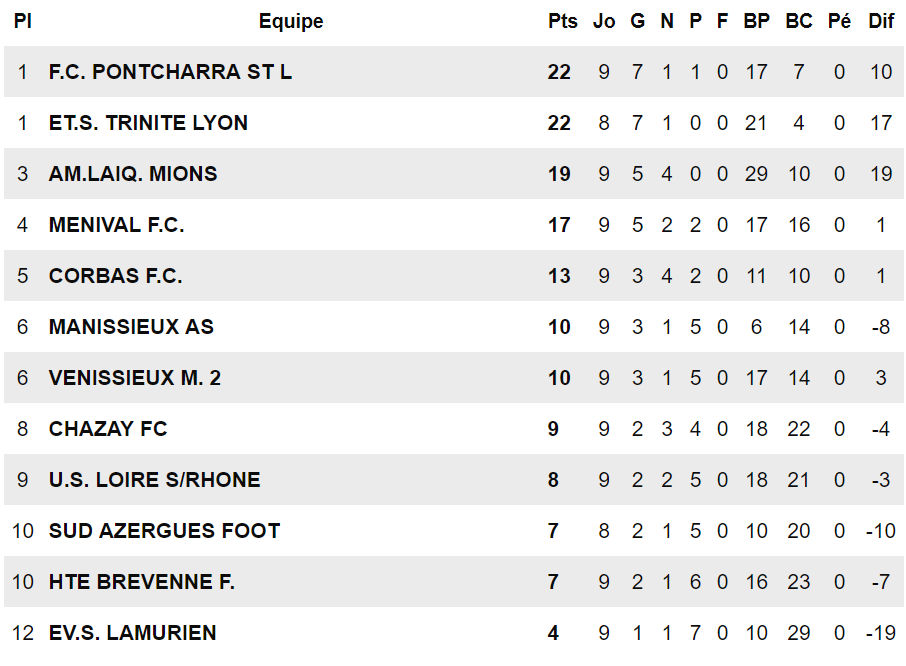The height and width of the screenshot is (666, 906).
Task: Click the Pé column header
Action: coord(840,21)
